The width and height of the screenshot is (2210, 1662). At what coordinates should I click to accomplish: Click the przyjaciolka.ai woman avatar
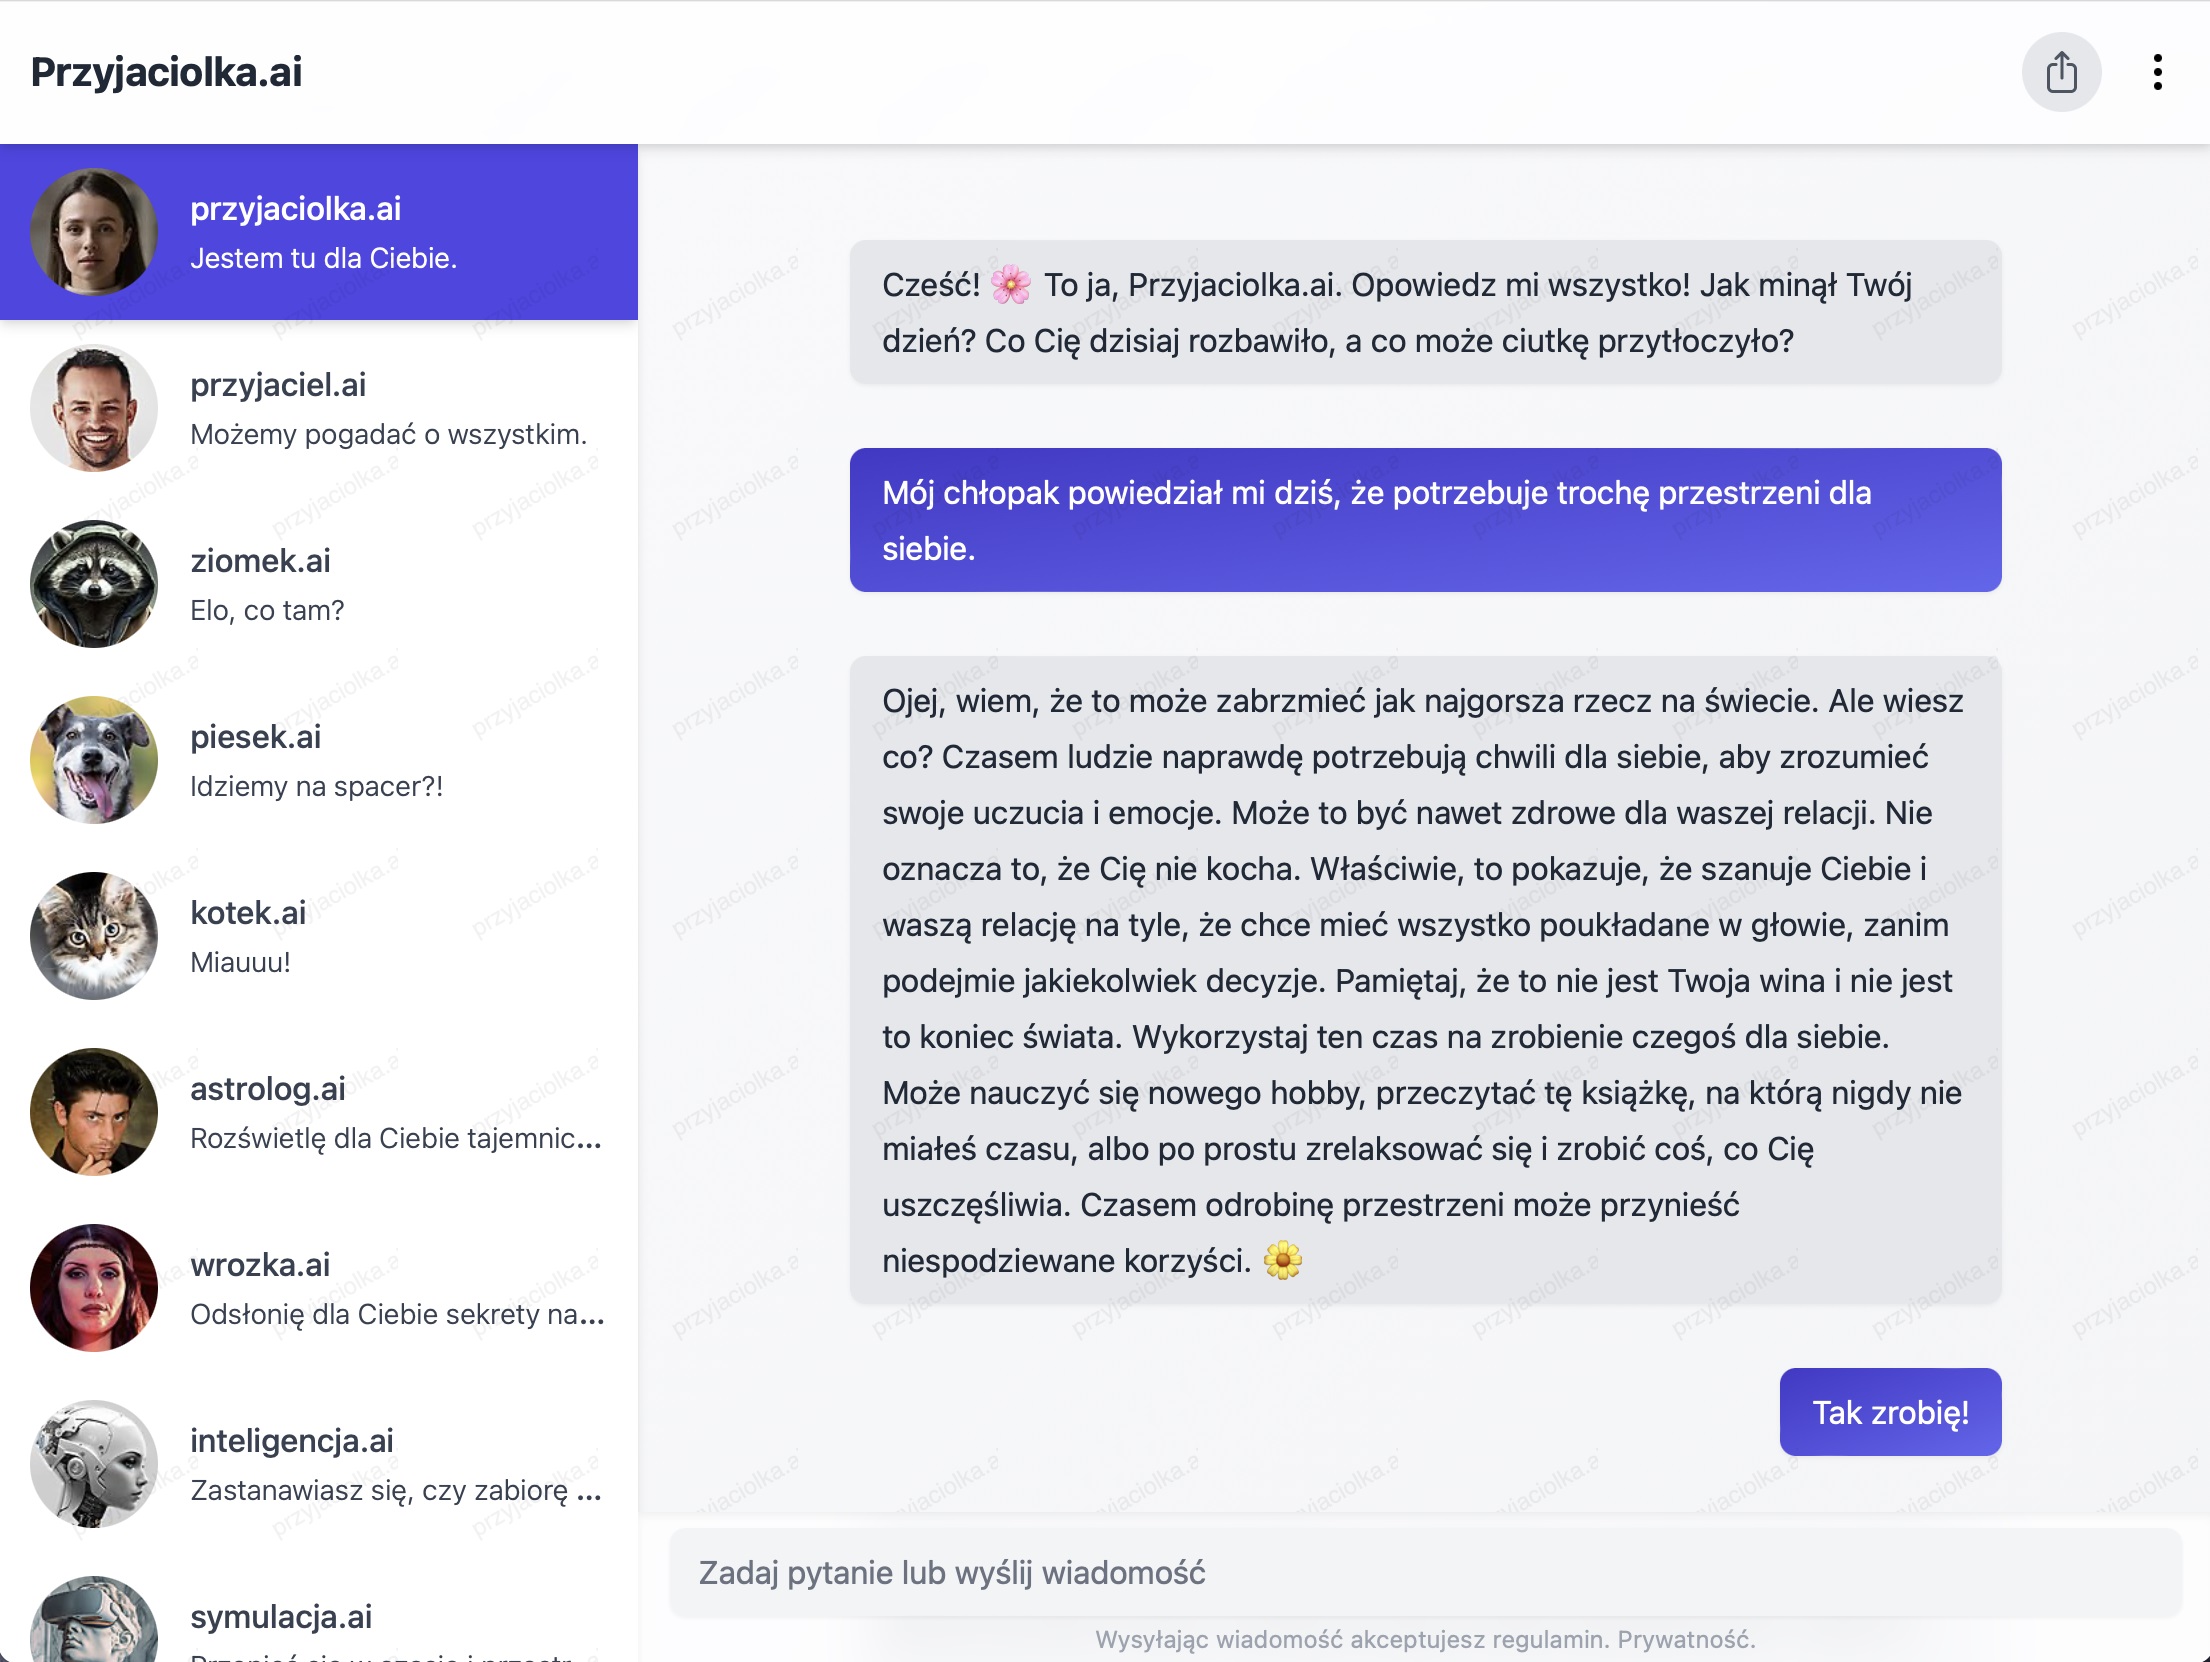(94, 232)
